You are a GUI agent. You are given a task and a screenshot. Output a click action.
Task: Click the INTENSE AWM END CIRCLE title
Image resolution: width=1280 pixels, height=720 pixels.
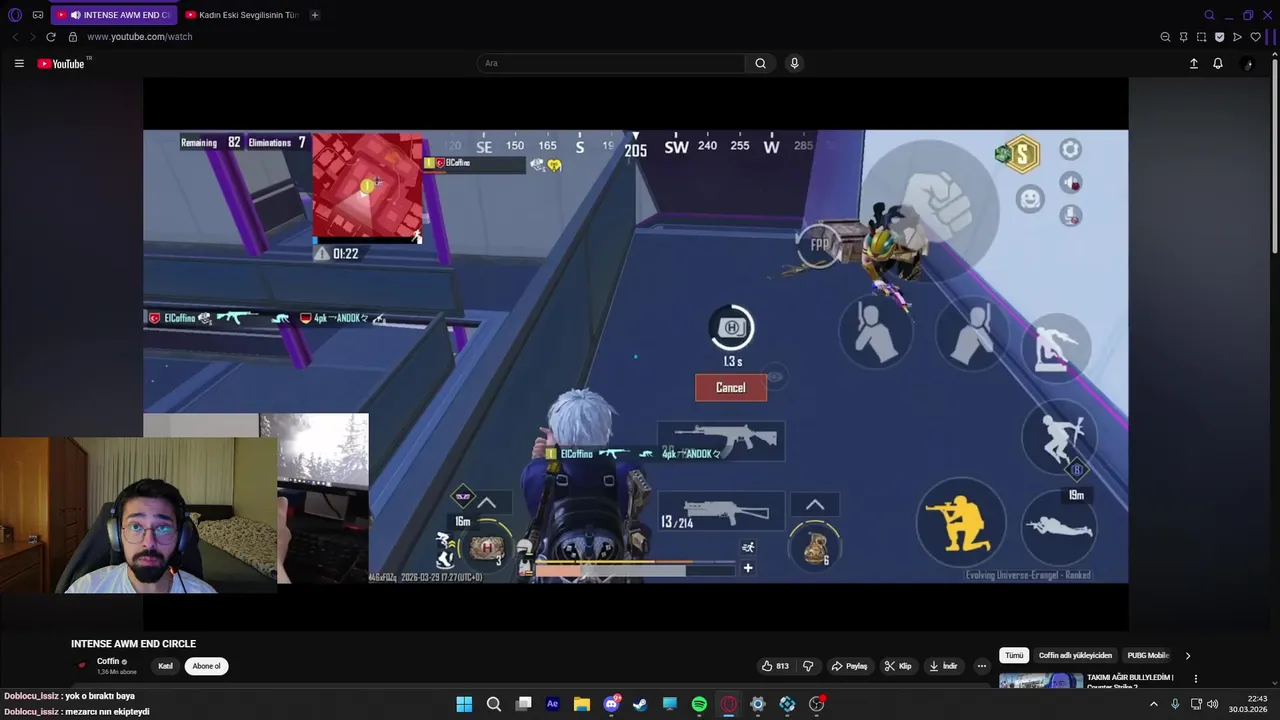click(133, 644)
